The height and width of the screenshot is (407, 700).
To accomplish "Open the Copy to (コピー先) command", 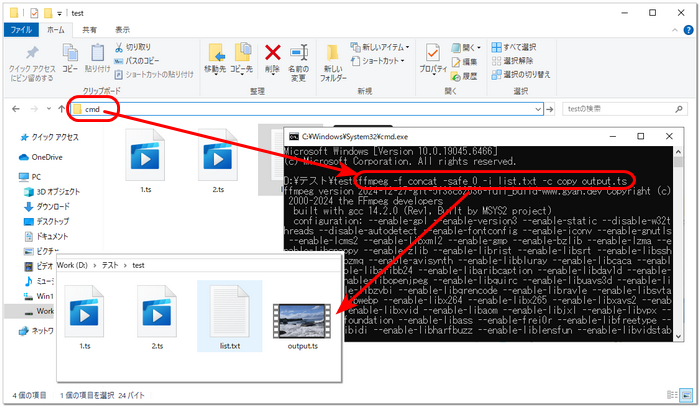I will 242,58.
